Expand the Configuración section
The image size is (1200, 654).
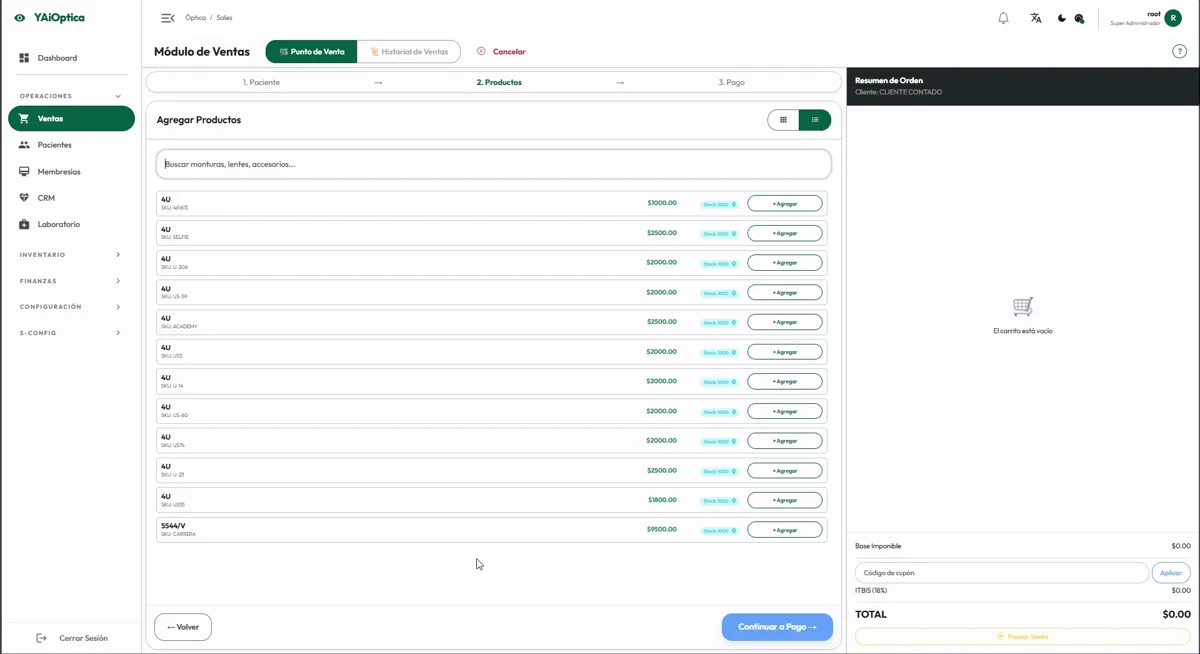tap(70, 307)
